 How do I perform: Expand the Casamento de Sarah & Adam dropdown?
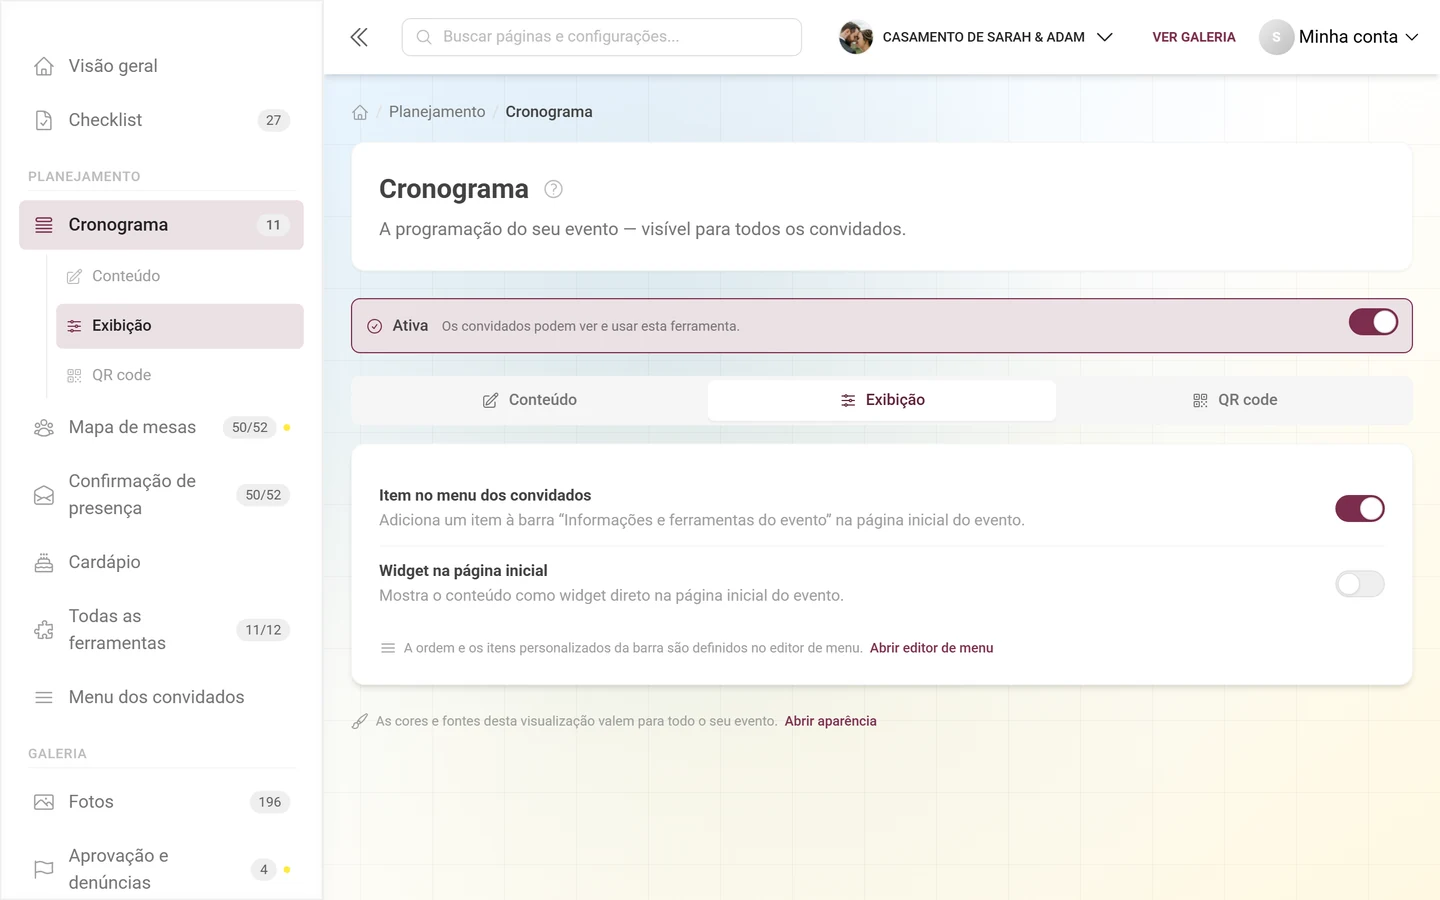[976, 37]
